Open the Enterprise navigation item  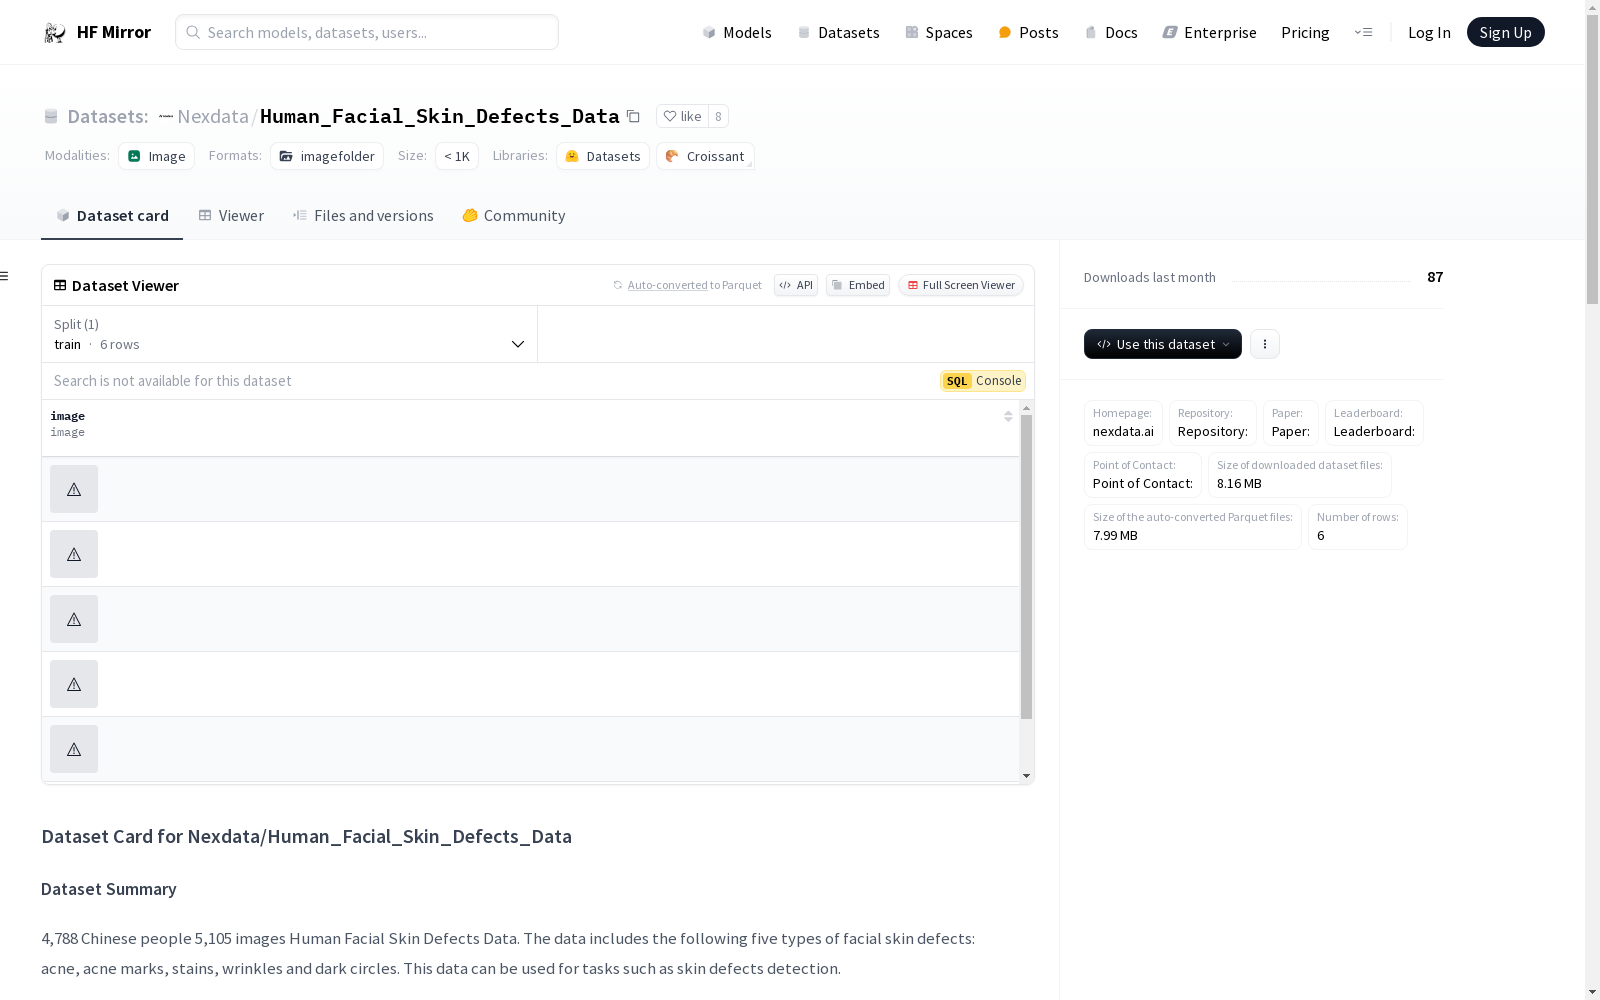1209,32
